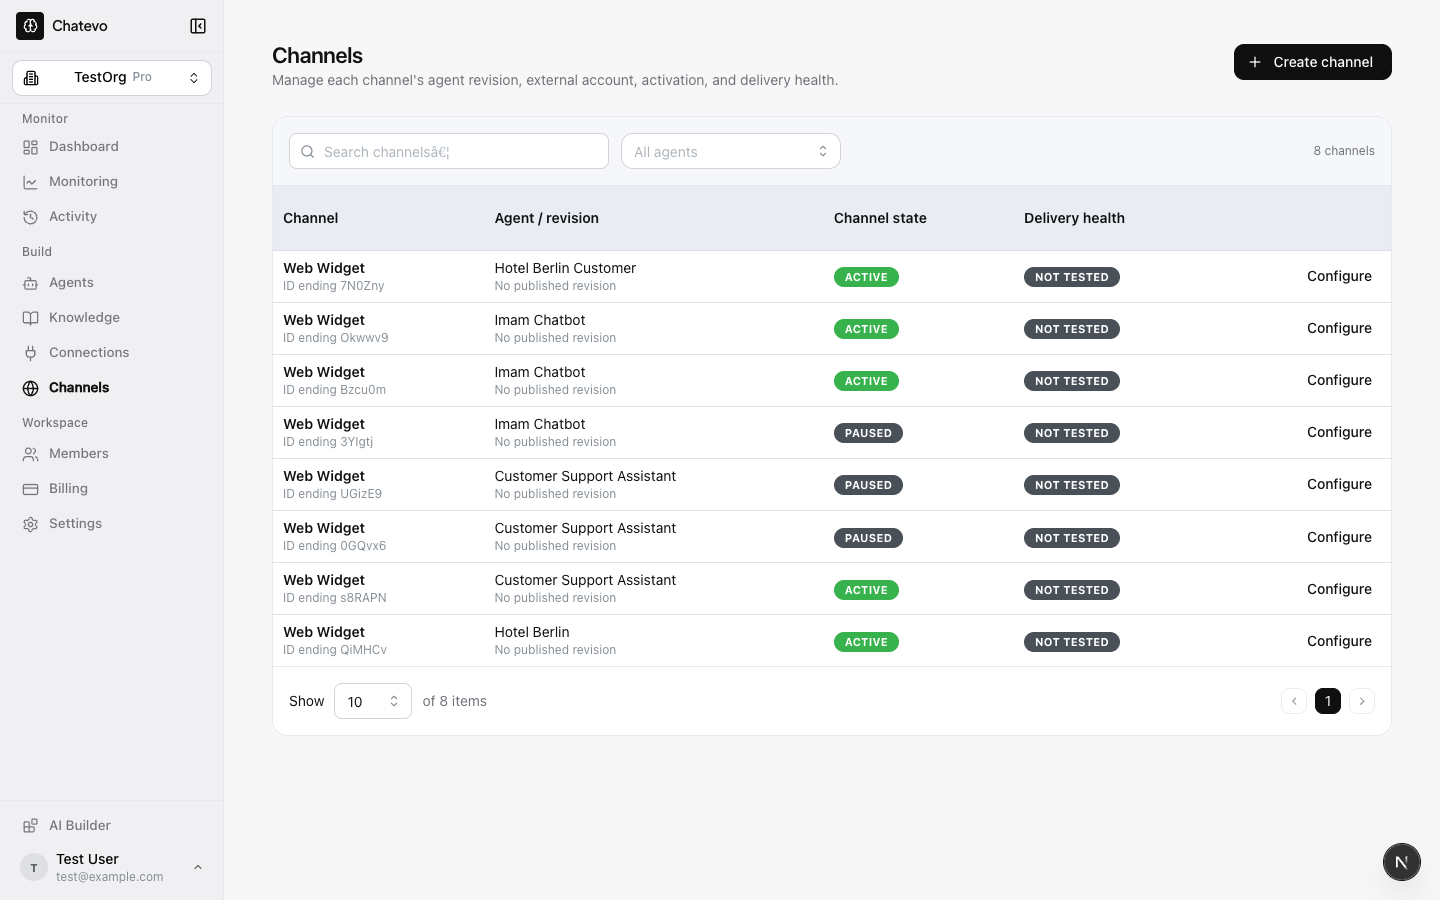Click the Chatevo logo icon

(30, 26)
